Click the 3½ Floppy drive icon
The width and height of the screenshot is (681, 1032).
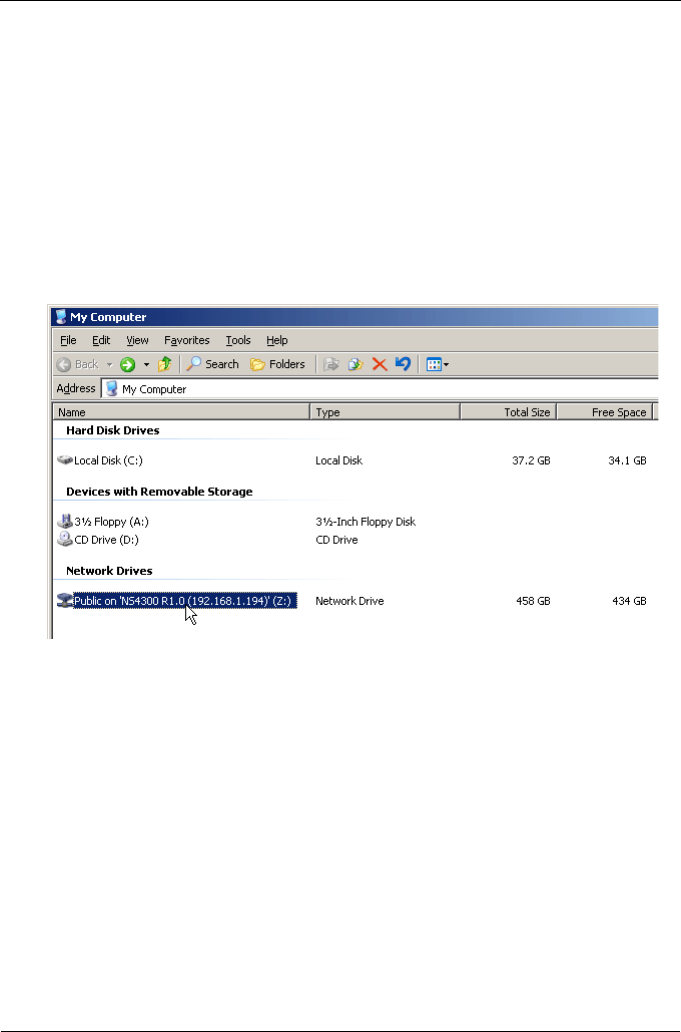click(64, 522)
